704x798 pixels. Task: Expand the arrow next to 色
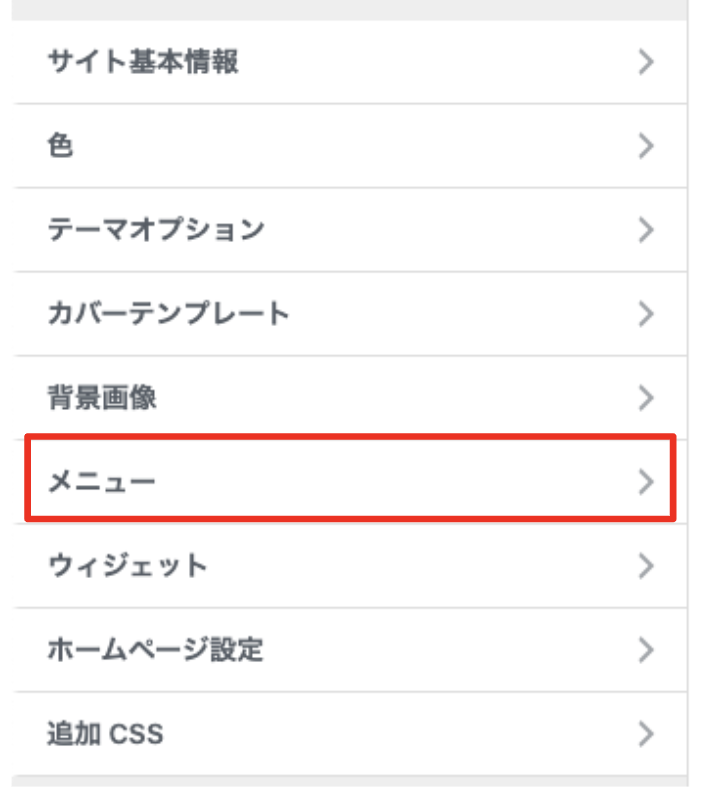click(x=646, y=147)
